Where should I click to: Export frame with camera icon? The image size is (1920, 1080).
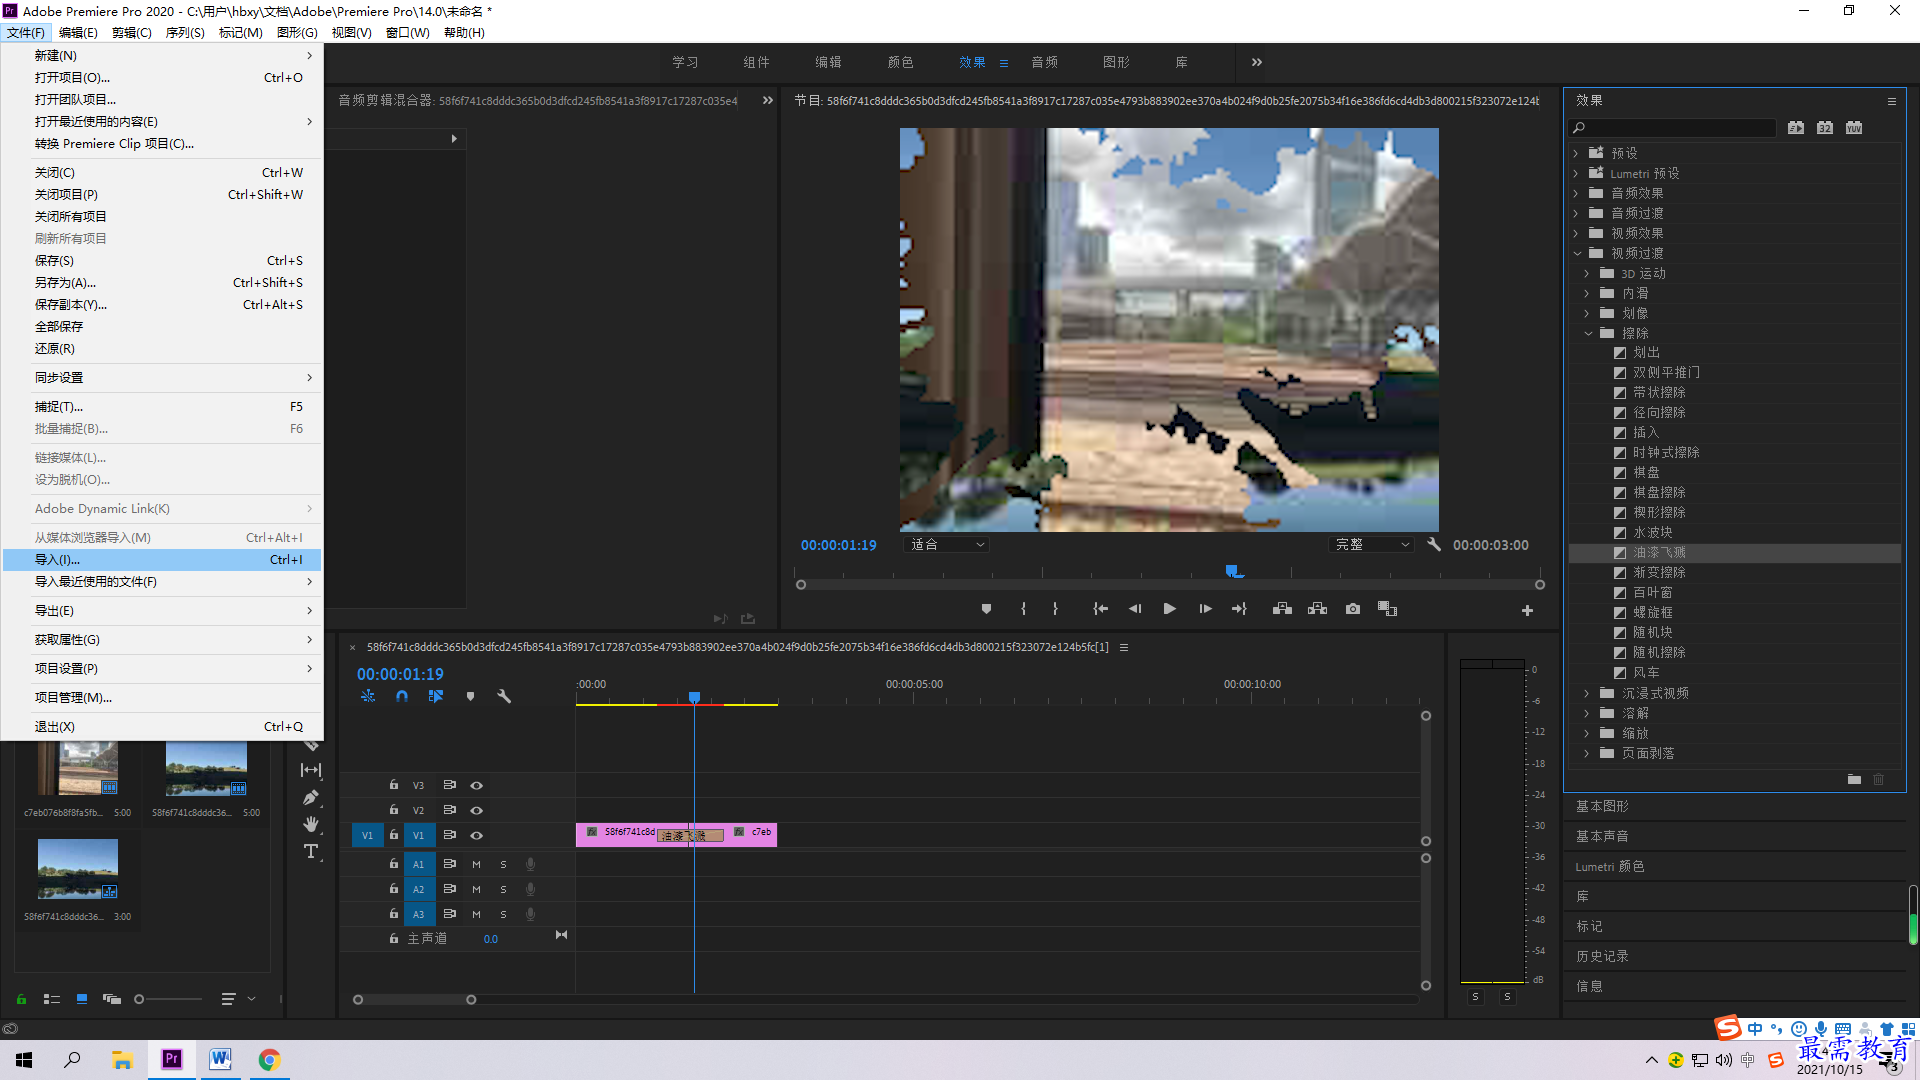[1353, 609]
